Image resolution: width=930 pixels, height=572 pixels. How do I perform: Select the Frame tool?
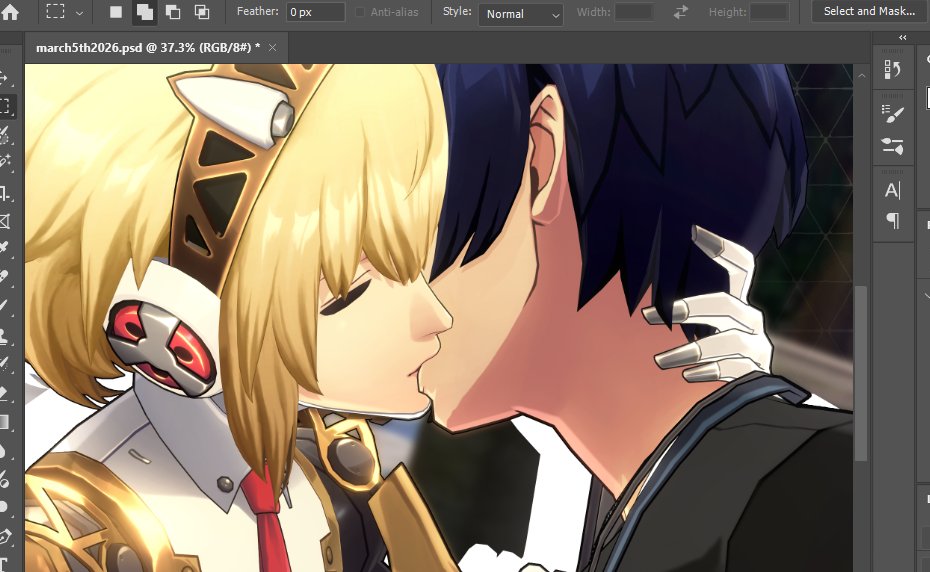[4, 221]
